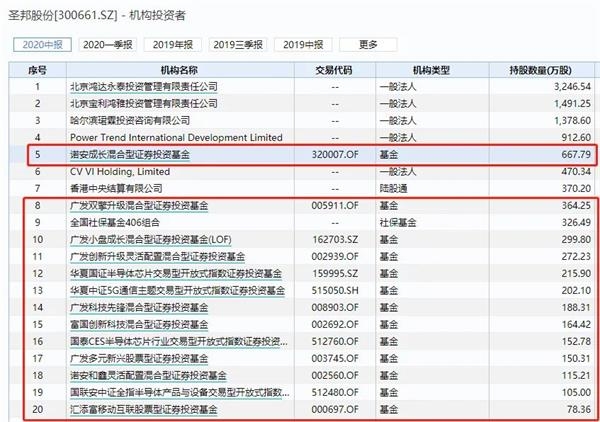Image resolution: width=600 pixels, height=422 pixels.
Task: Click trading code 008903.OF
Action: (x=335, y=307)
